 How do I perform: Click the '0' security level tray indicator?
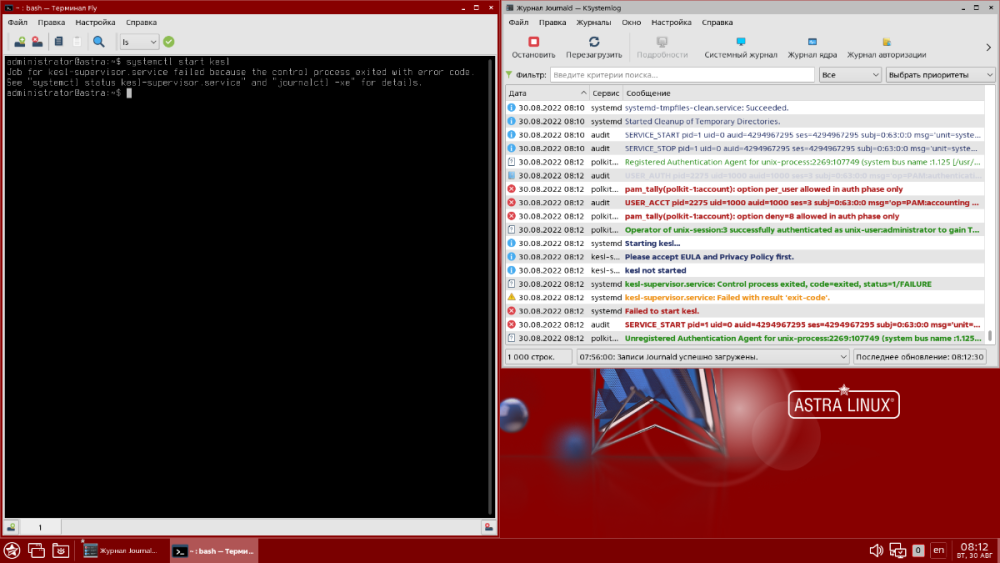point(918,550)
